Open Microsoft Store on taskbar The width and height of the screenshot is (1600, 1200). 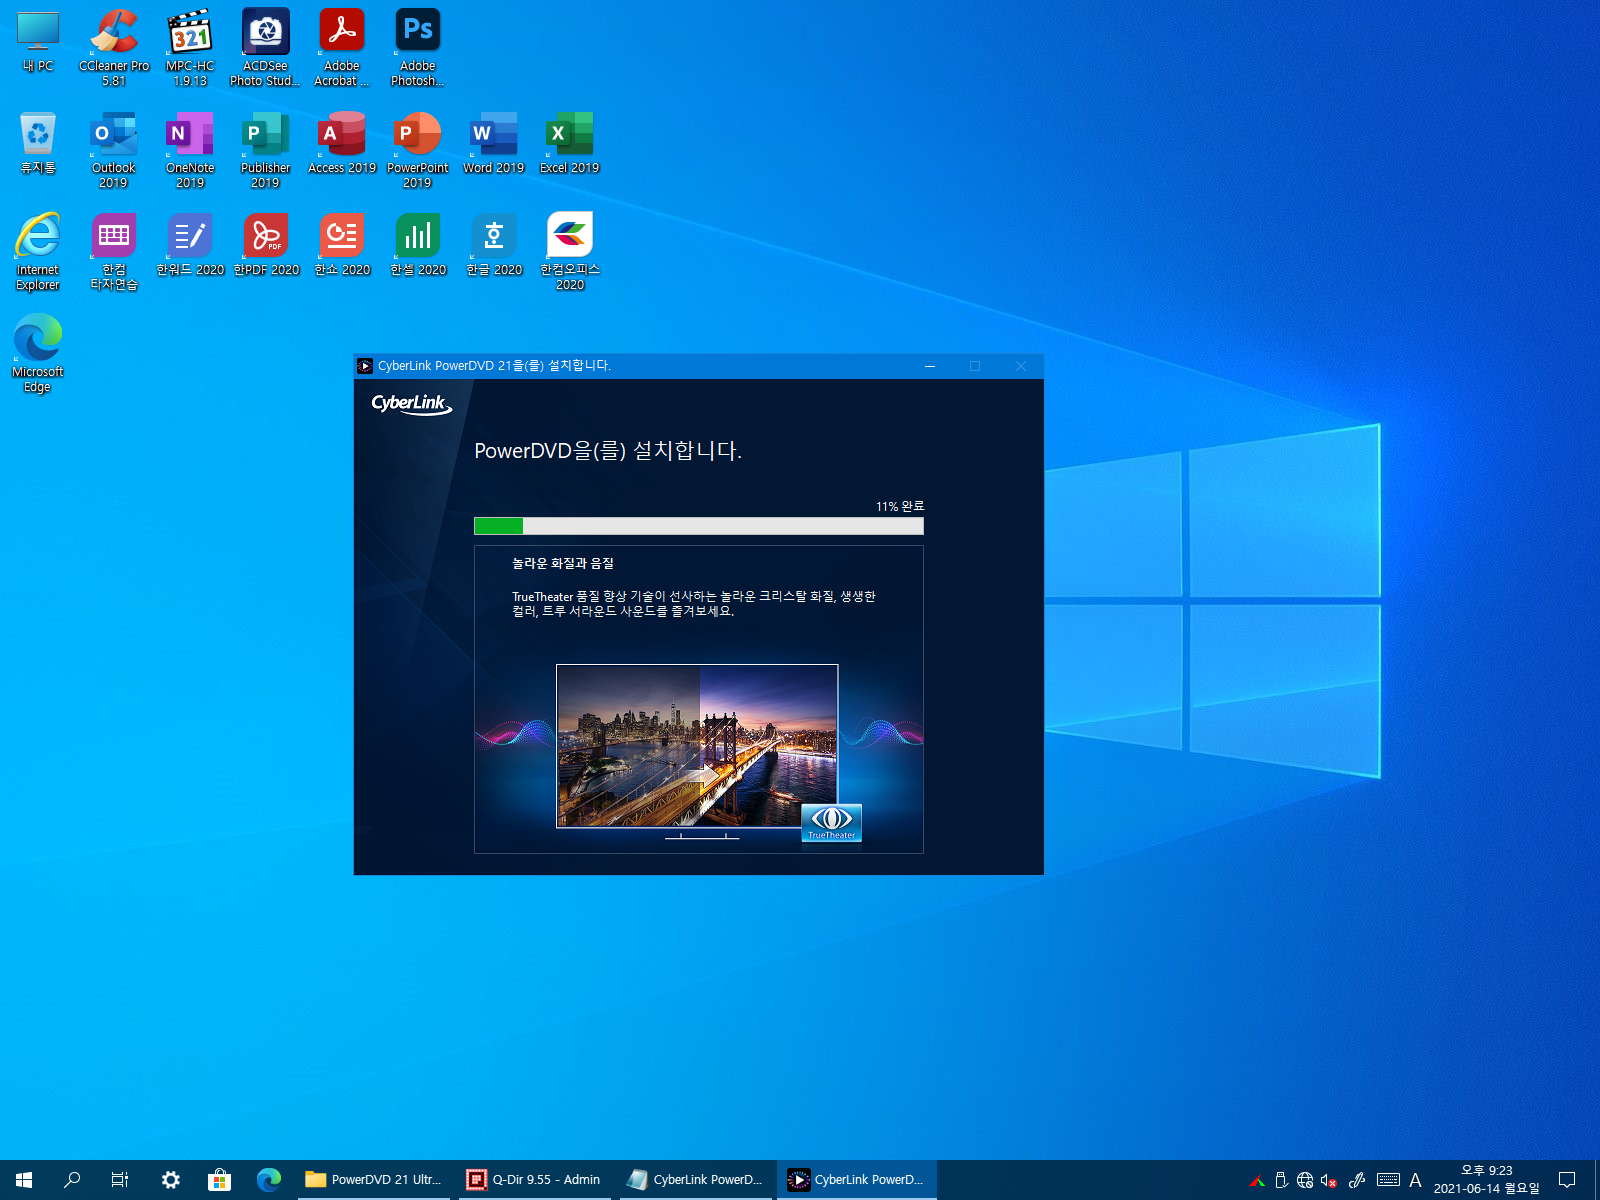pos(219,1180)
